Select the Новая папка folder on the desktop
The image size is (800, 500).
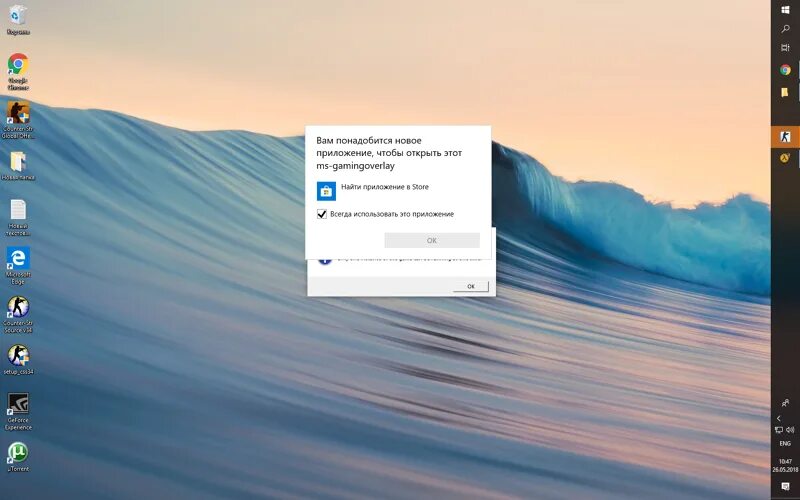(x=18, y=165)
